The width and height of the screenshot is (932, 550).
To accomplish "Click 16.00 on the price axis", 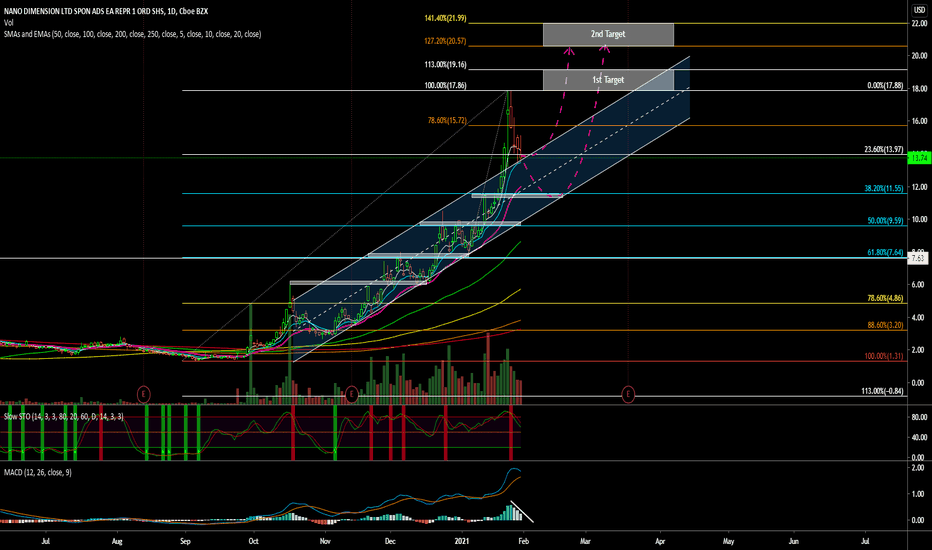I will coord(919,121).
